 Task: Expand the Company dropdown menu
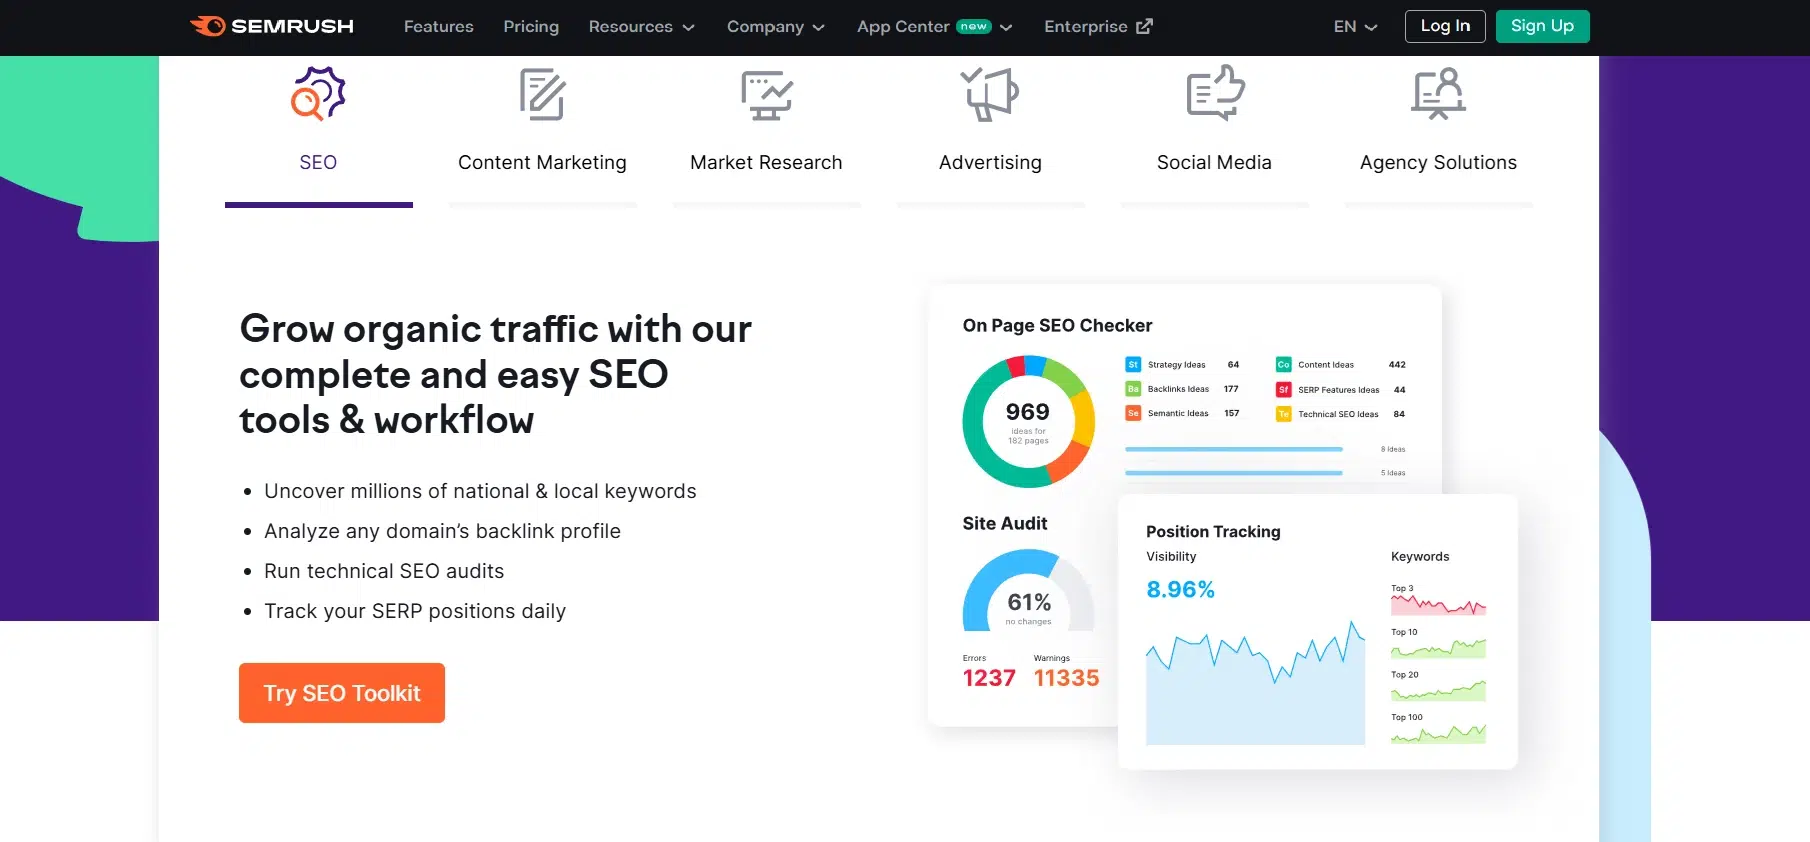pos(776,27)
